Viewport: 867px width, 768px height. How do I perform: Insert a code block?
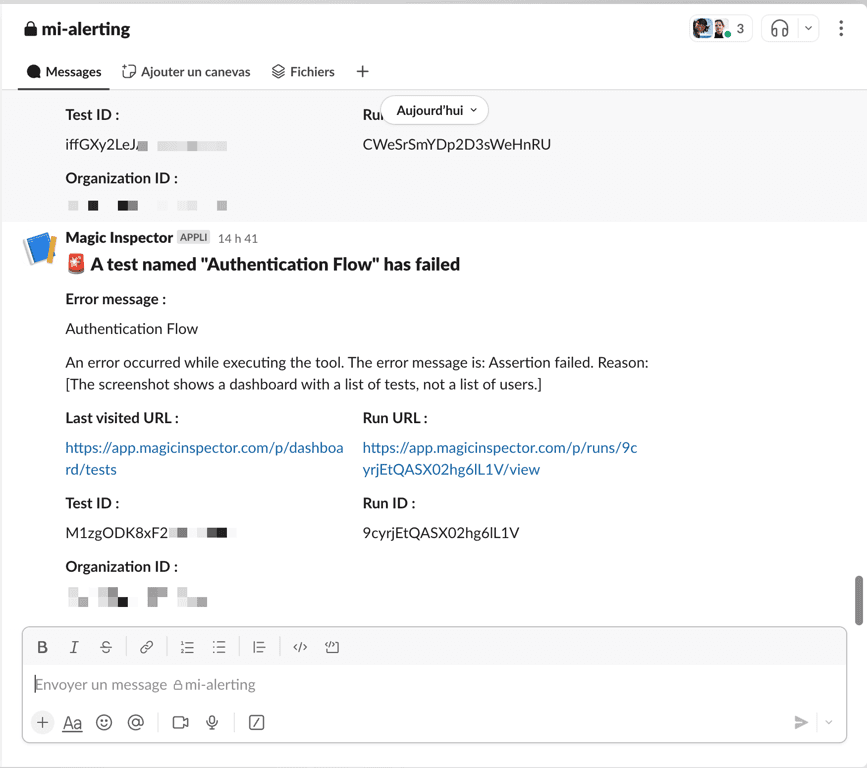tap(332, 647)
